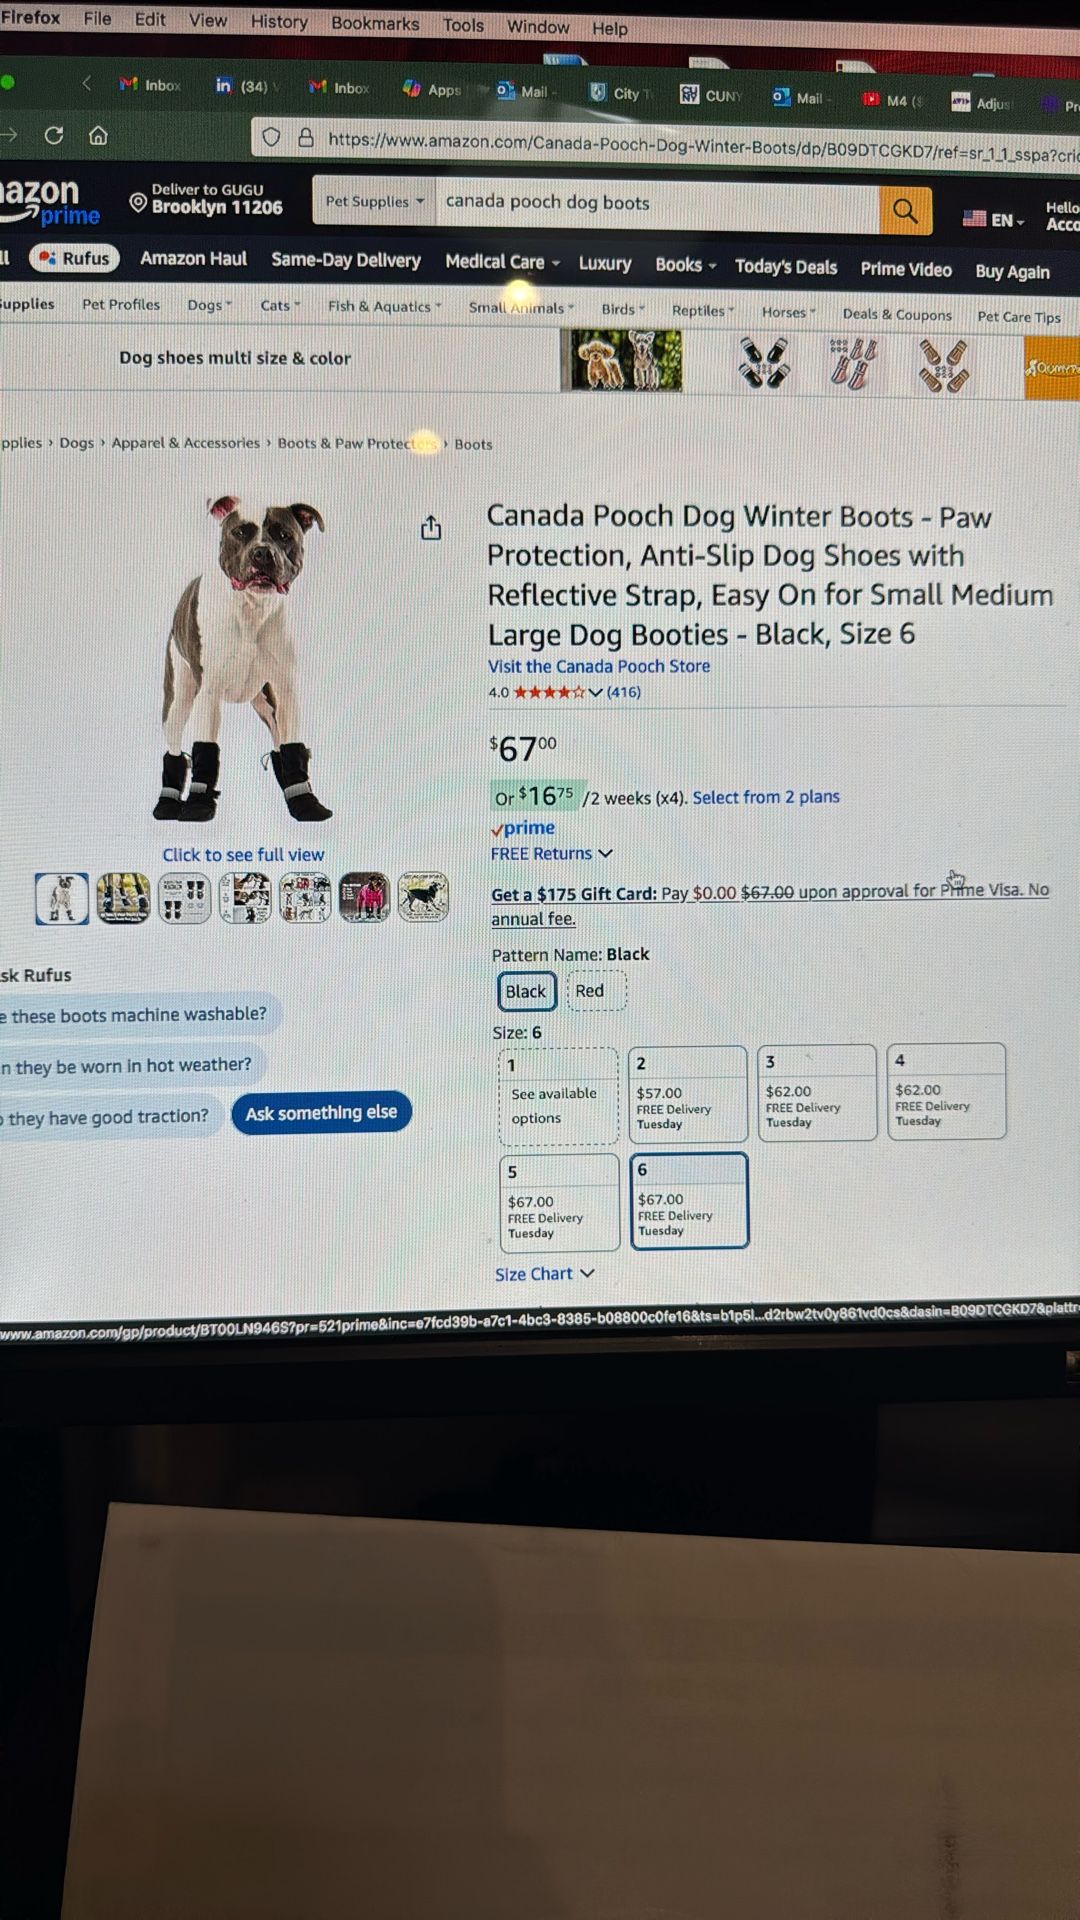Open the Rufus assistant icon button
This screenshot has width=1080, height=1920.
75,258
